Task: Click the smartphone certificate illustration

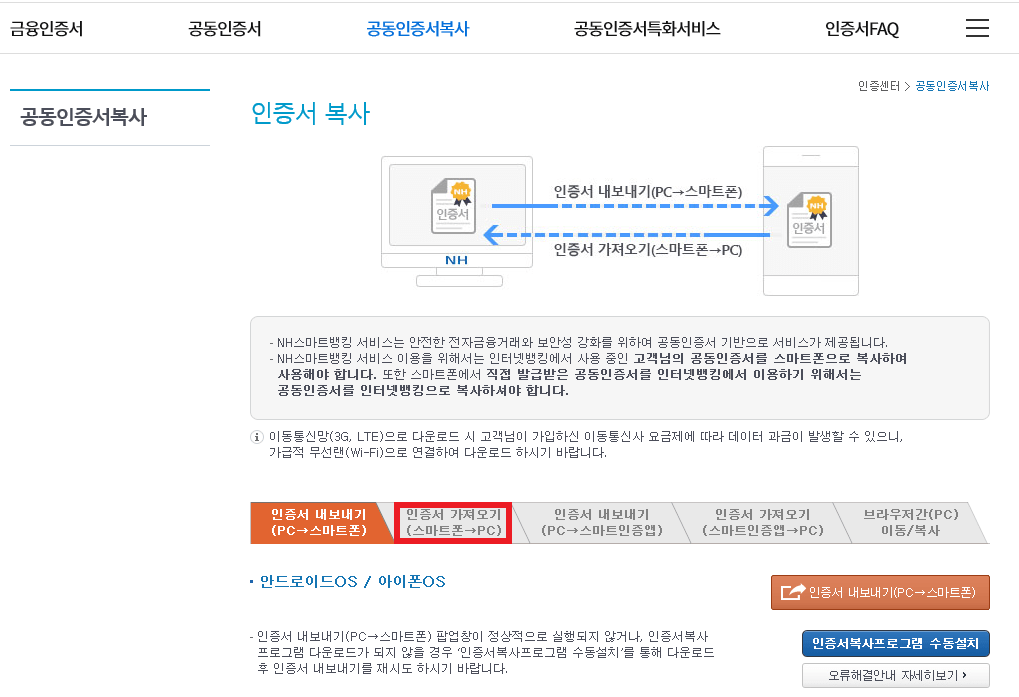Action: pos(810,221)
